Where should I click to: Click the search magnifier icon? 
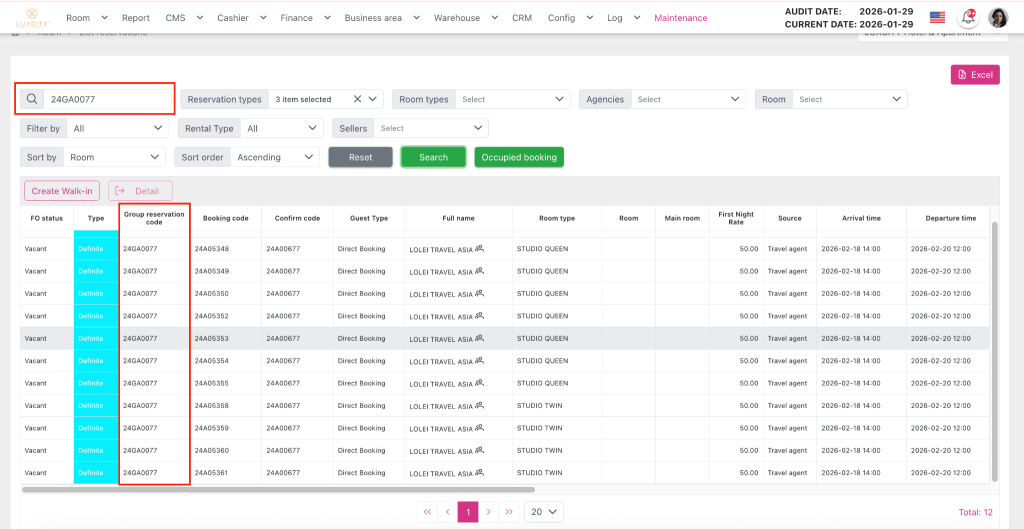[x=32, y=99]
